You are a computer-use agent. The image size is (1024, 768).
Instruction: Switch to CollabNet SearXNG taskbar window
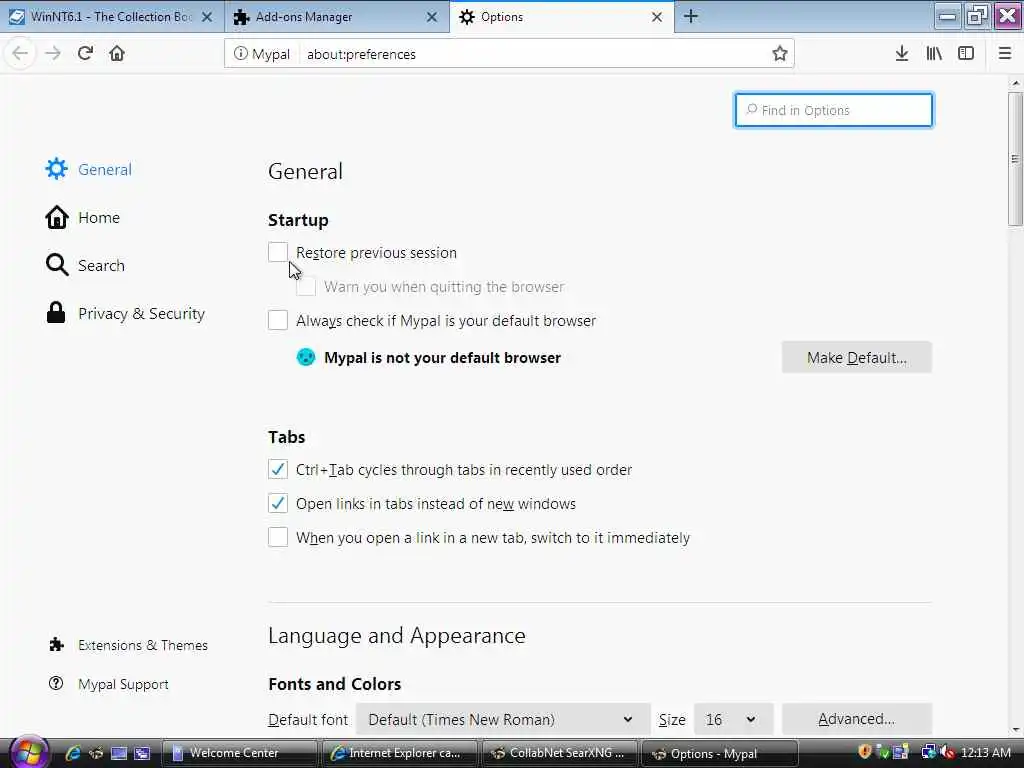(560, 753)
